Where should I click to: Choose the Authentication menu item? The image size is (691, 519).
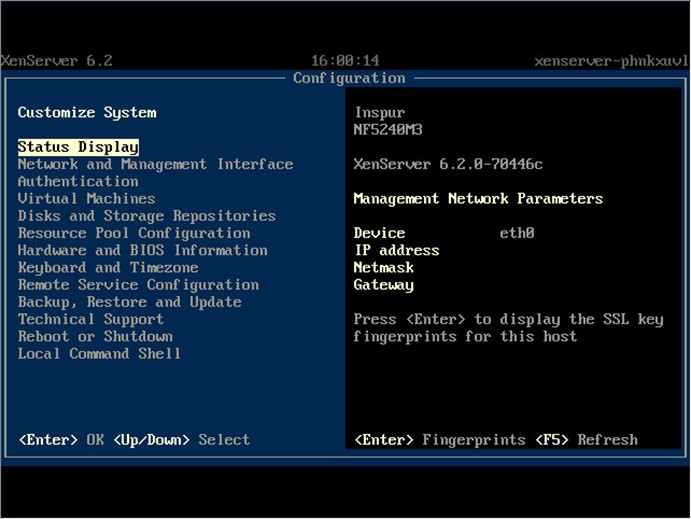click(78, 181)
